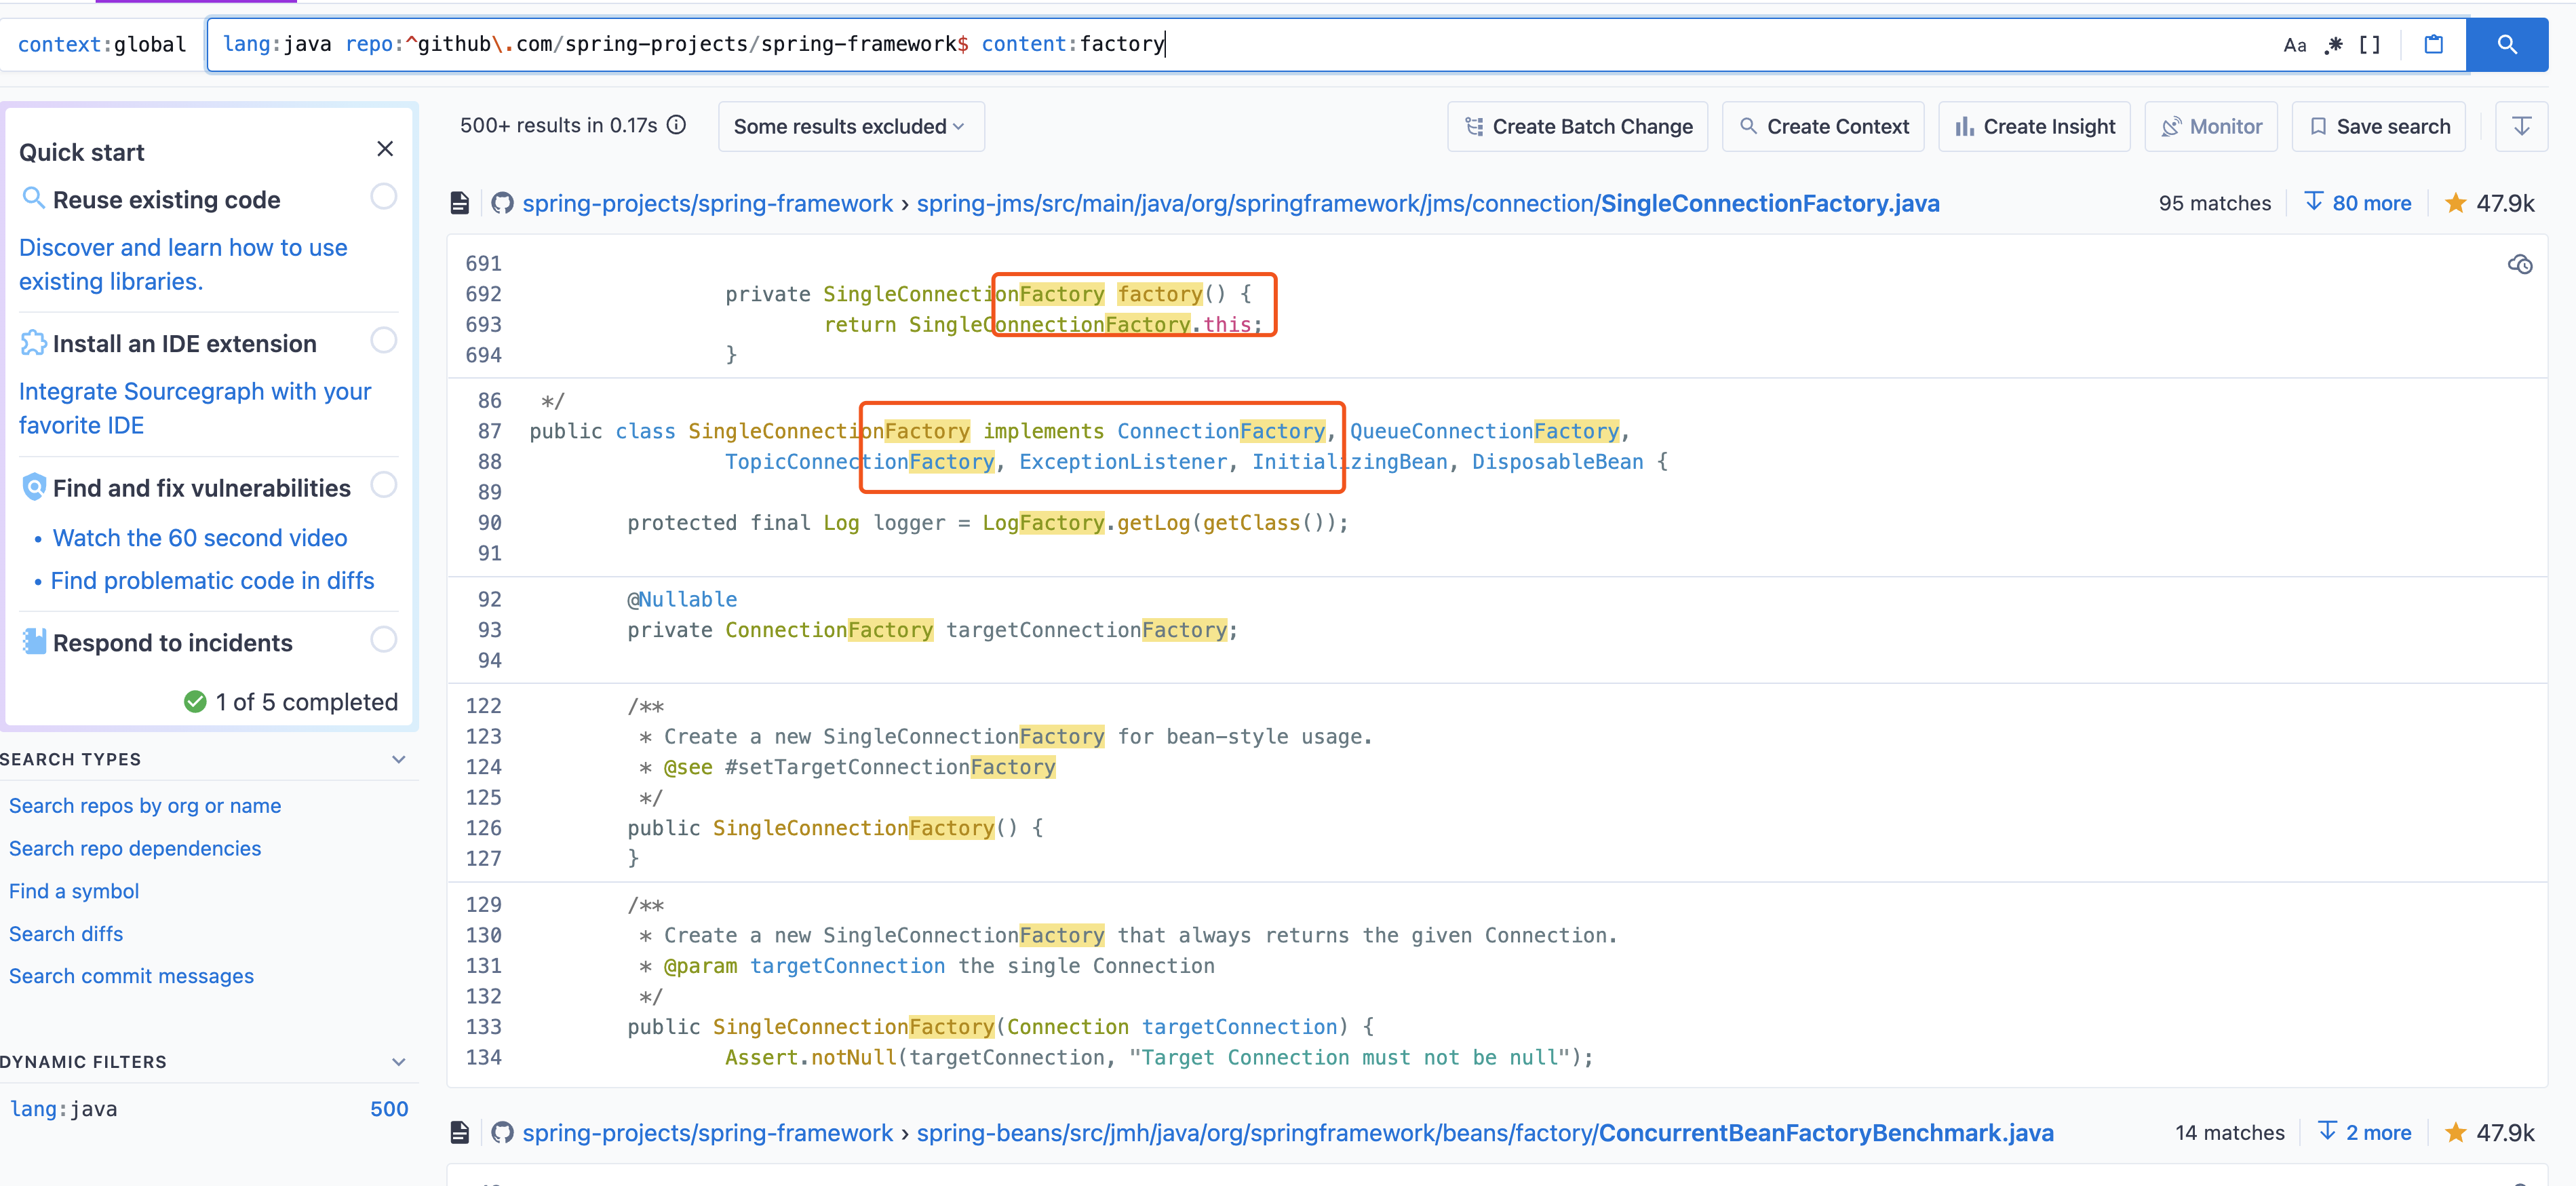Copy the full query clipboard icon
The image size is (2576, 1186).
click(x=2433, y=45)
